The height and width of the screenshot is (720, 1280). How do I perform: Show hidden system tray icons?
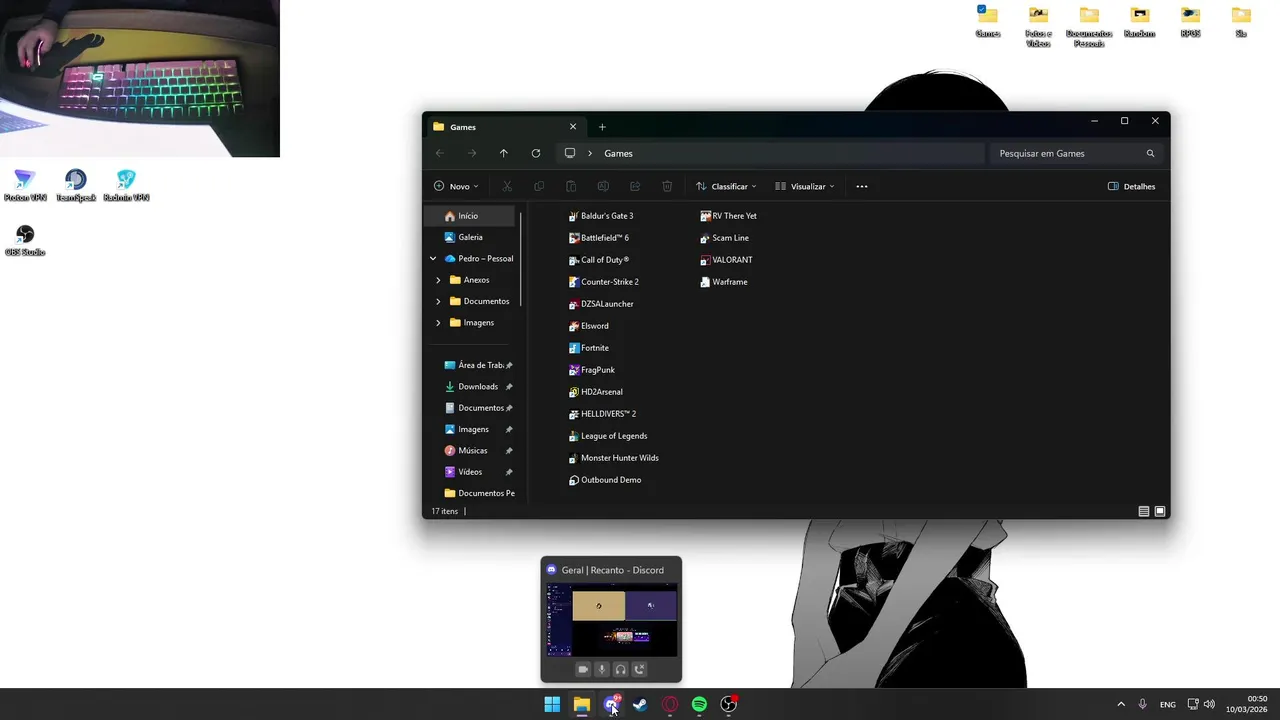point(1121,704)
